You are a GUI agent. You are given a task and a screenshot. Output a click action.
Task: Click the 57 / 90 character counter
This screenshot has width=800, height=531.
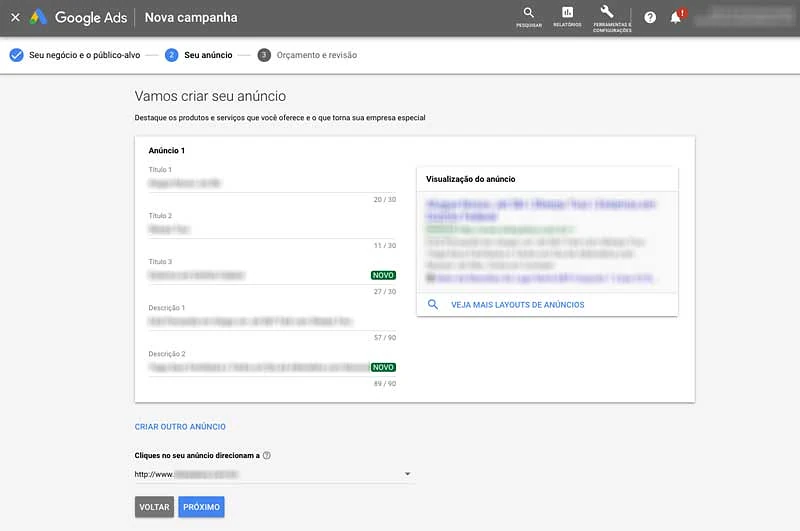click(385, 338)
